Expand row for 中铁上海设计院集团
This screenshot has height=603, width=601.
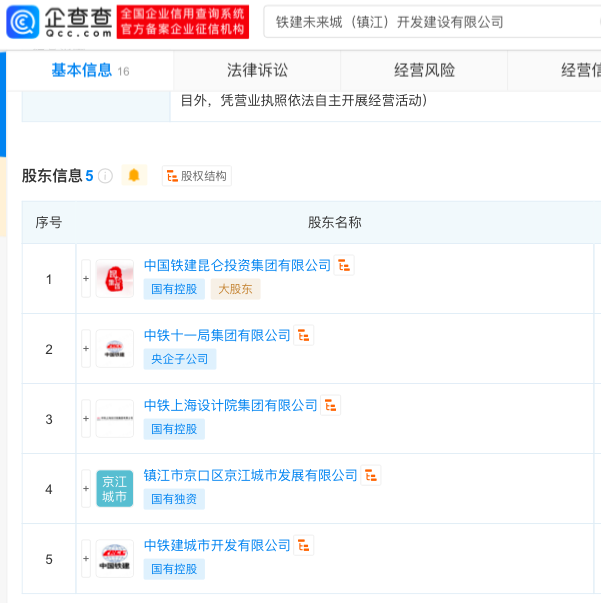(86, 418)
